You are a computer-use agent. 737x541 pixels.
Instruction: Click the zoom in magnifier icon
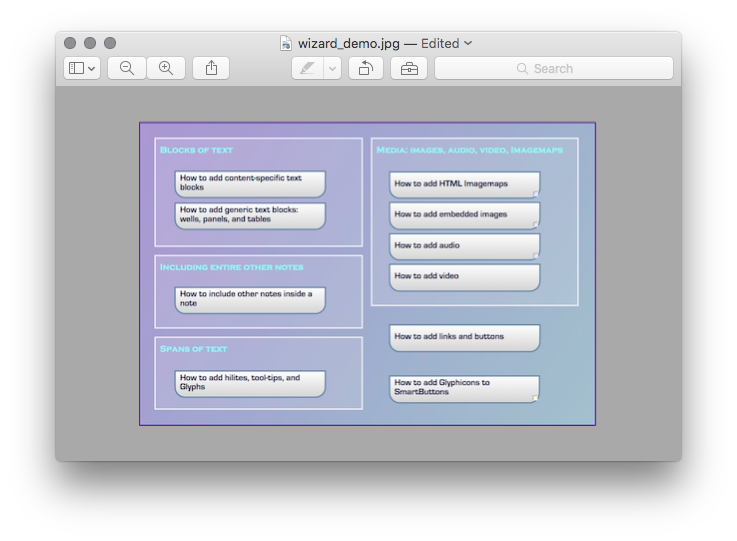(166, 68)
